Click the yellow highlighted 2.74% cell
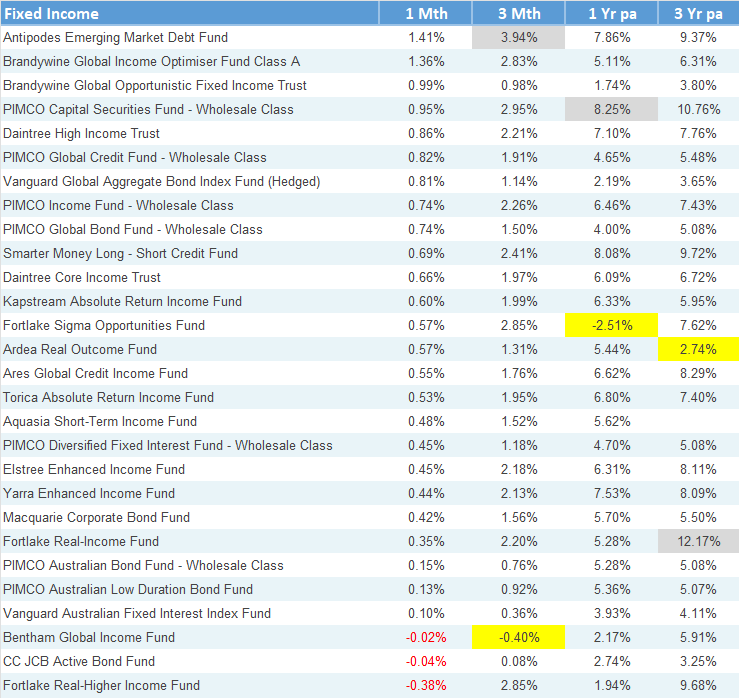Image resolution: width=739 pixels, height=698 pixels. tap(698, 349)
